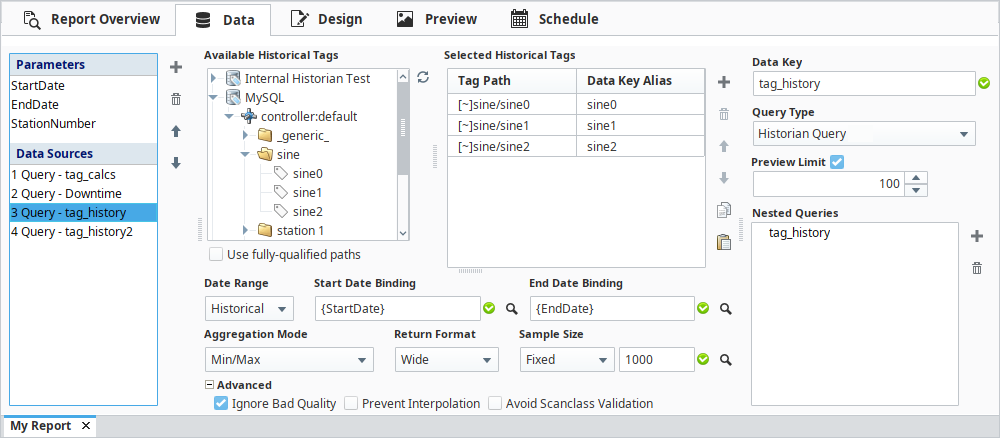Toggle the Preview Limit checkbox
This screenshot has height=438, width=1000.
838,163
